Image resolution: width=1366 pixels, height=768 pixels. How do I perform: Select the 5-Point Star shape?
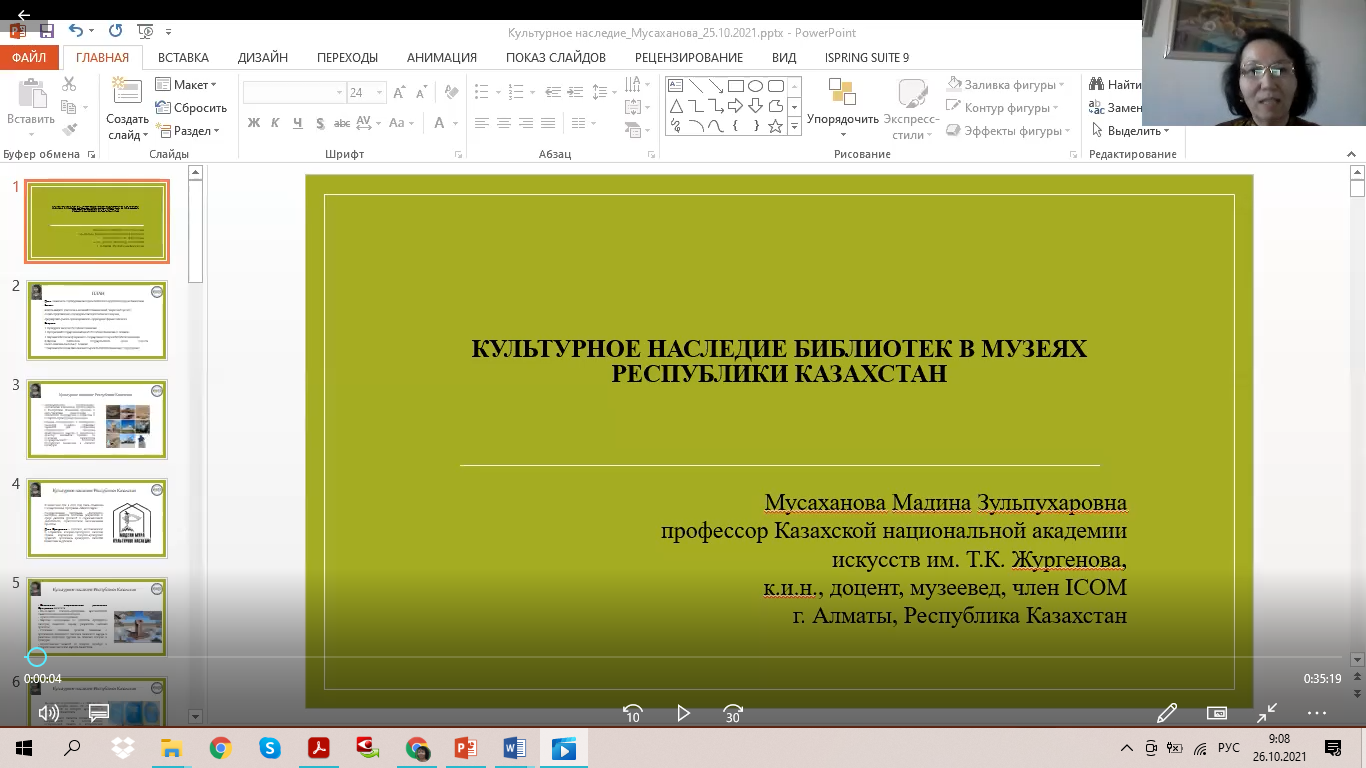point(775,126)
